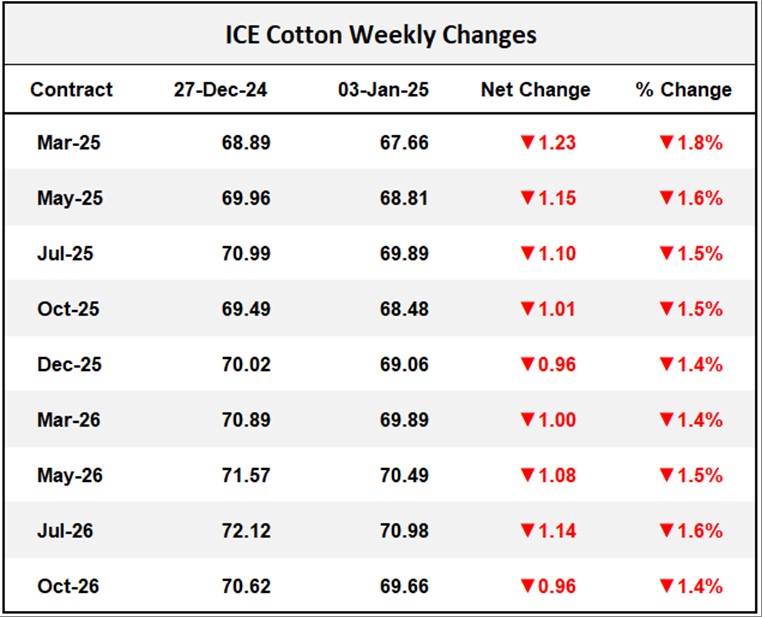Click the red triangle beside 1.00
The width and height of the screenshot is (762, 617).
(x=527, y=420)
